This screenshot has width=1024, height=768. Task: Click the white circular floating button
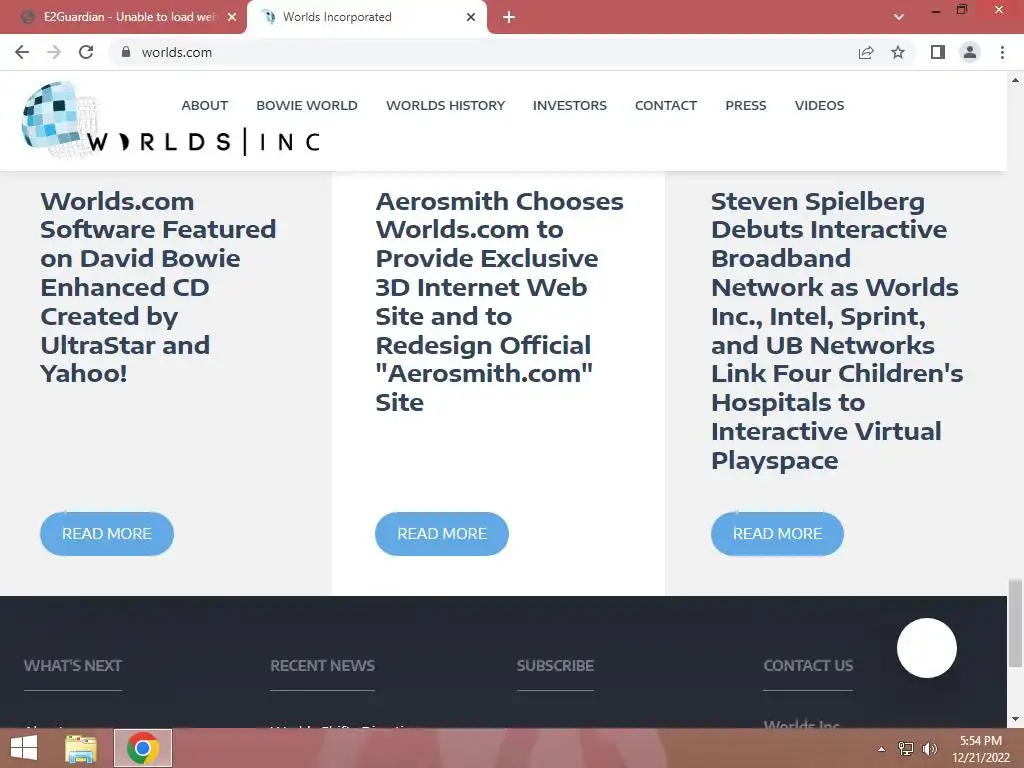(x=927, y=648)
